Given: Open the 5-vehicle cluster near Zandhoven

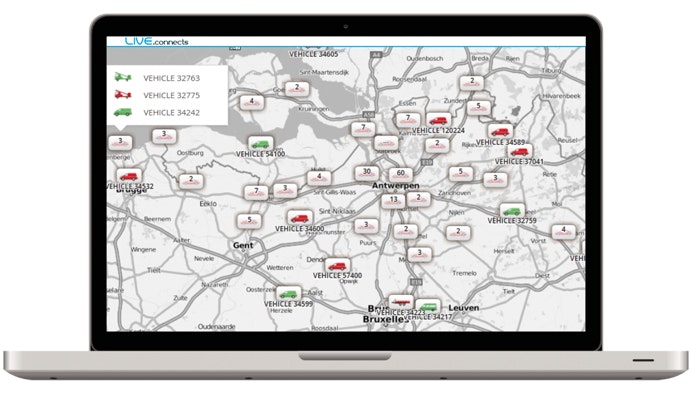Looking at the screenshot, I should [x=461, y=173].
